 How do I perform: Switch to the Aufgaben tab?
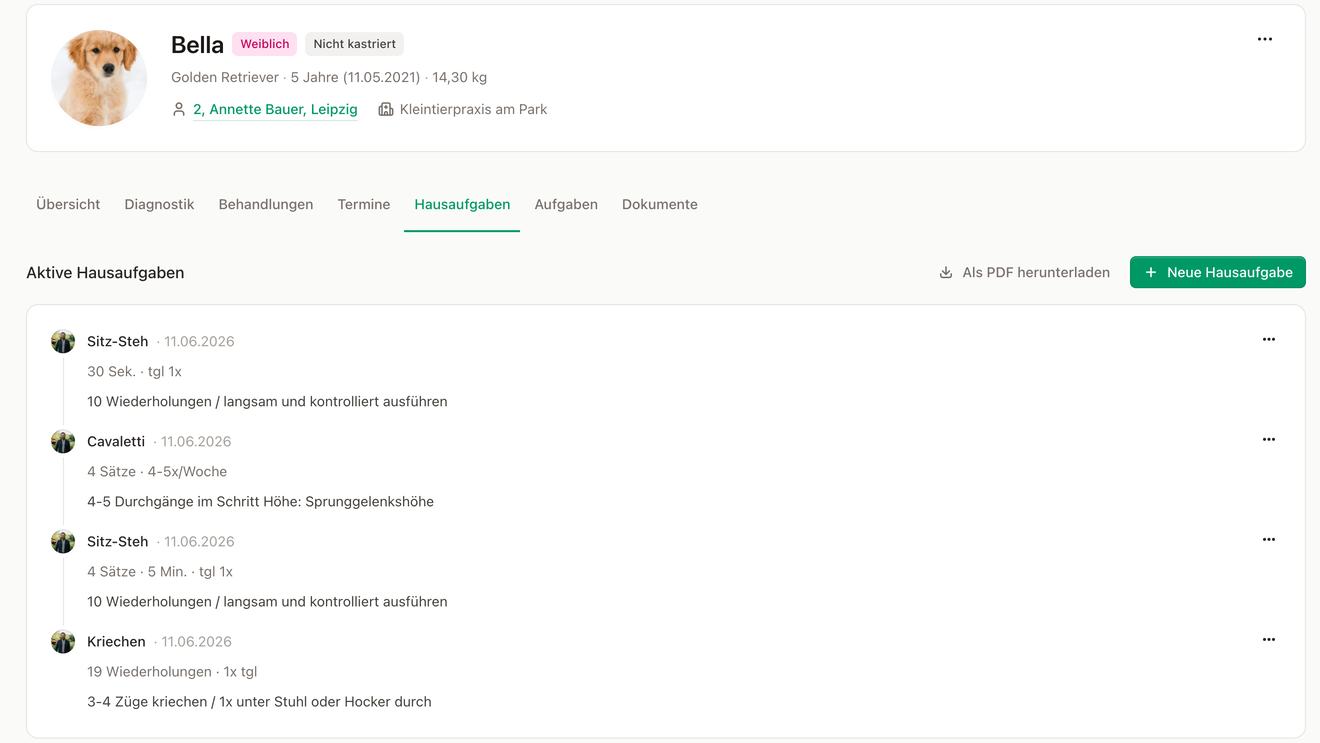pos(566,204)
